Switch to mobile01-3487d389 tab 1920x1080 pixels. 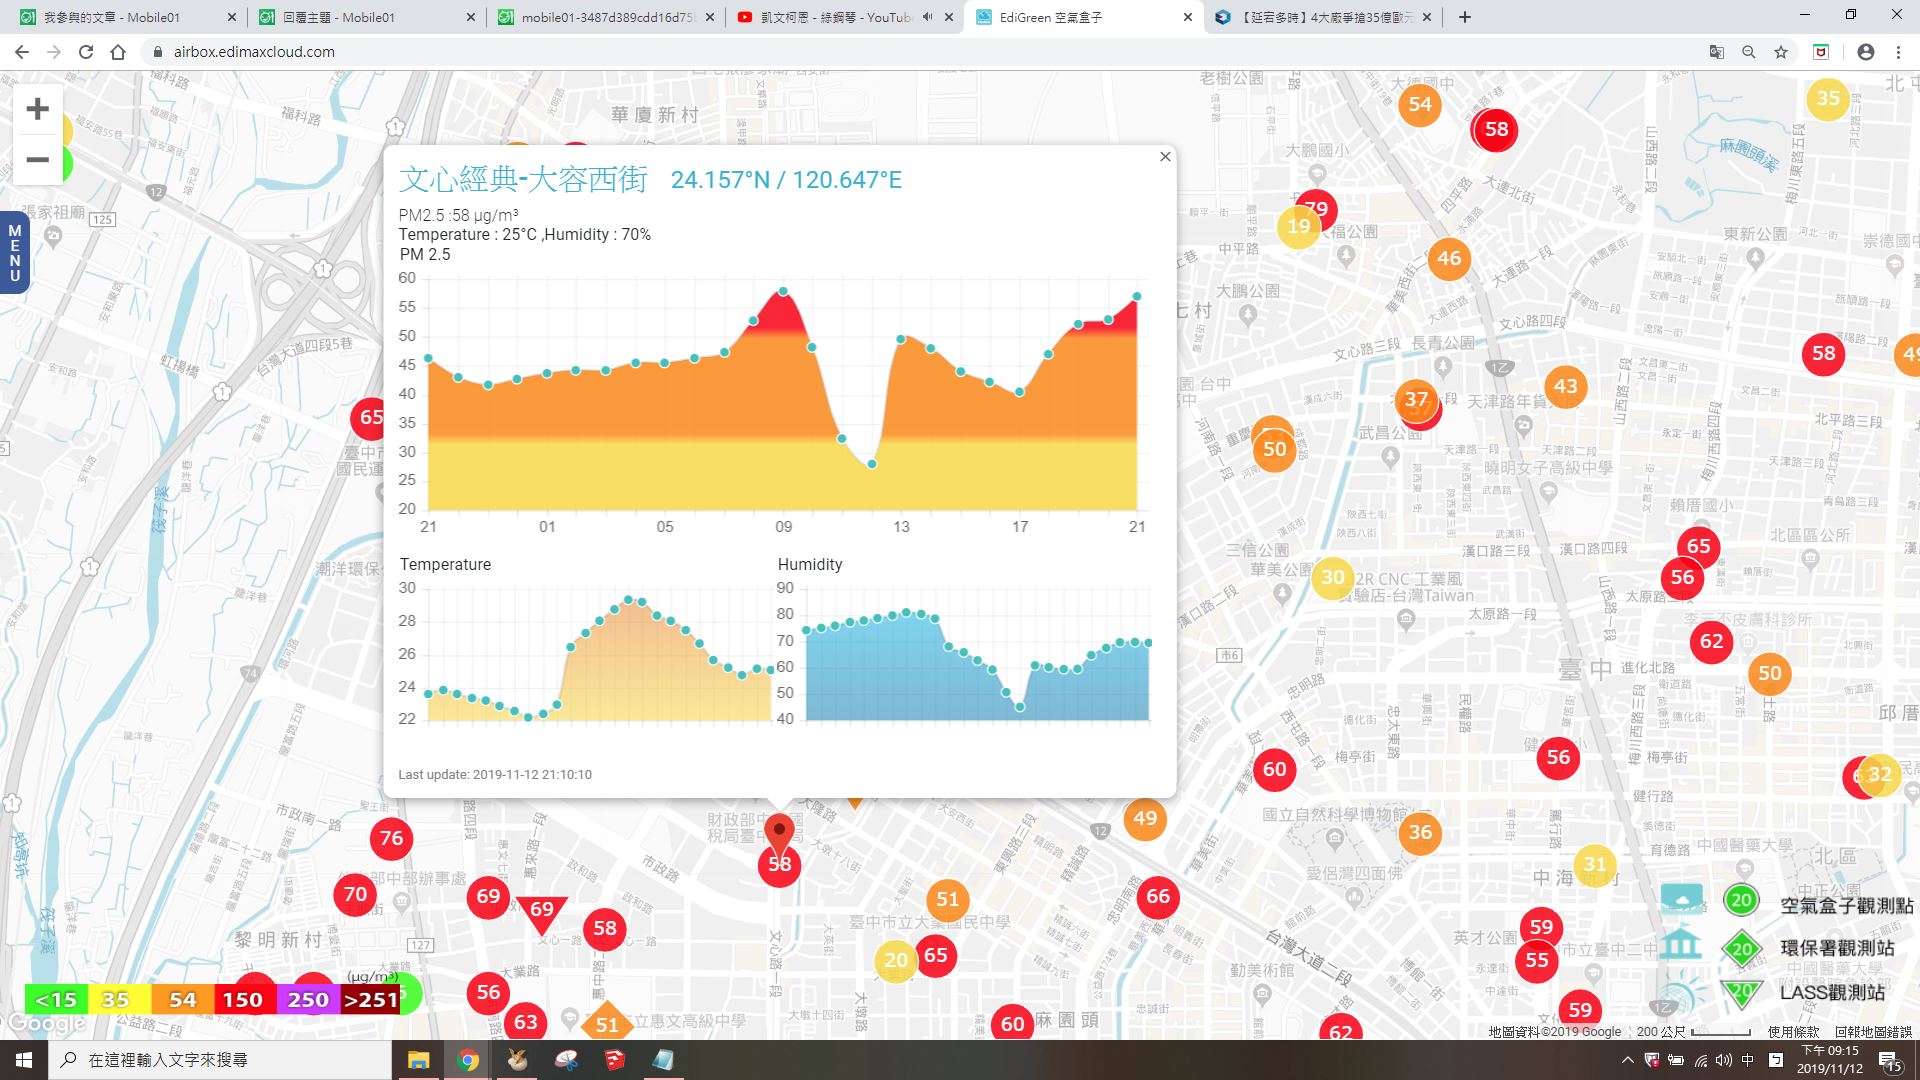click(x=605, y=17)
